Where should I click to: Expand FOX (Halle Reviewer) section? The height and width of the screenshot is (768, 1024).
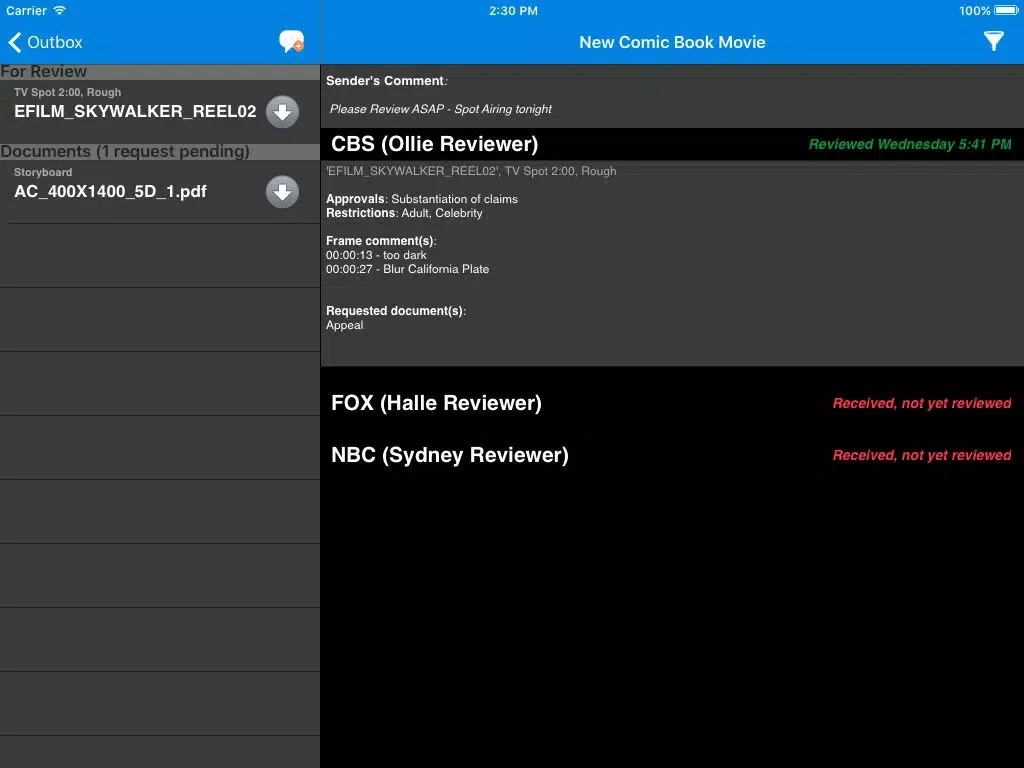(x=672, y=403)
